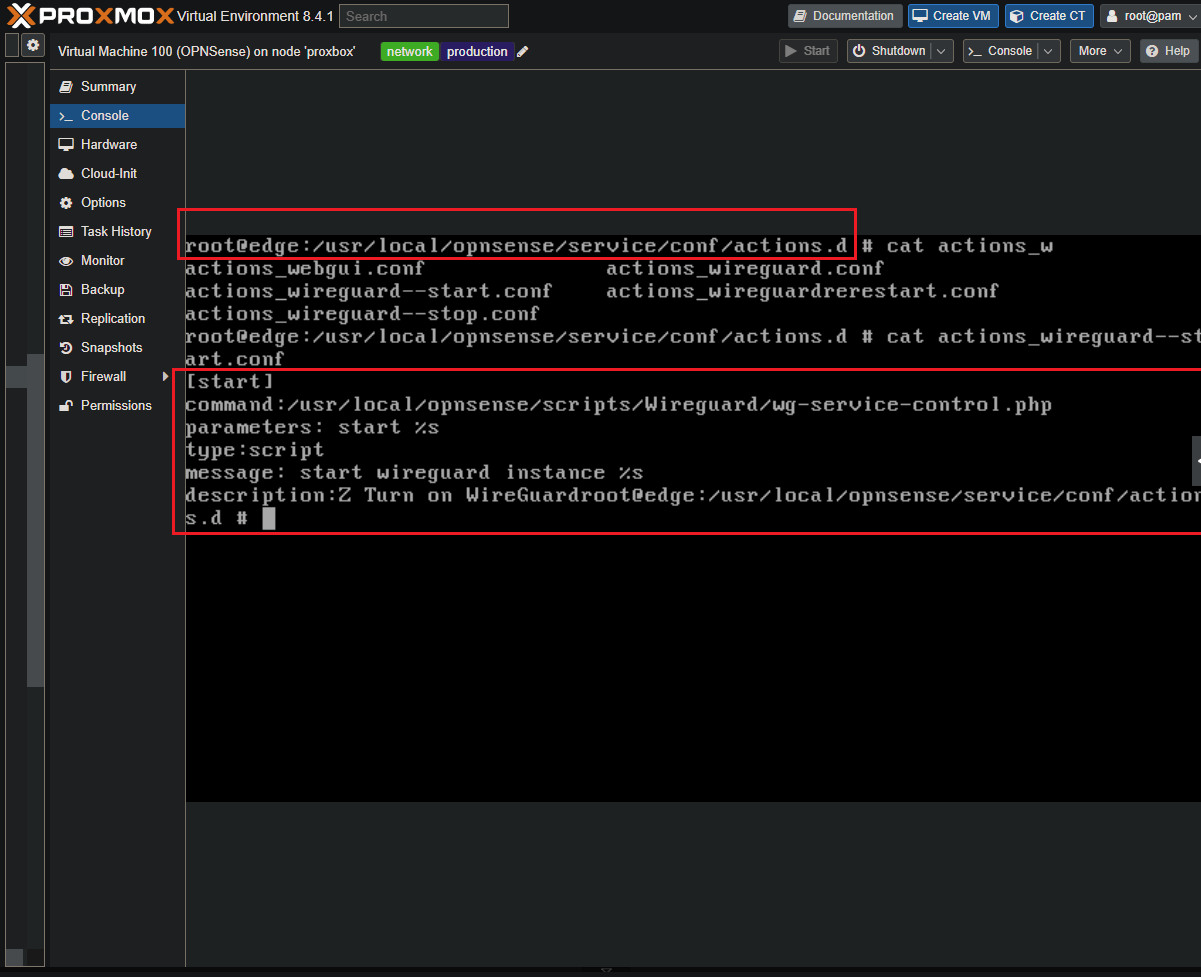1201x977 pixels.
Task: Click the Create CT button
Action: point(1049,16)
